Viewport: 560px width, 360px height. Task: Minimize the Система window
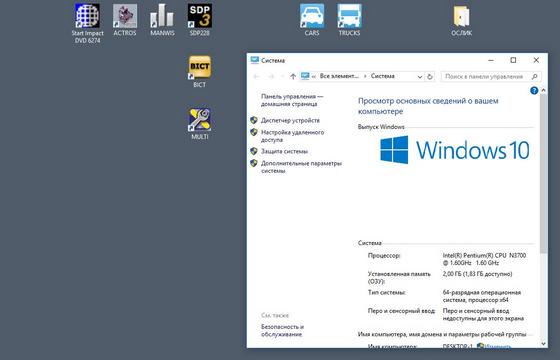[x=491, y=60]
